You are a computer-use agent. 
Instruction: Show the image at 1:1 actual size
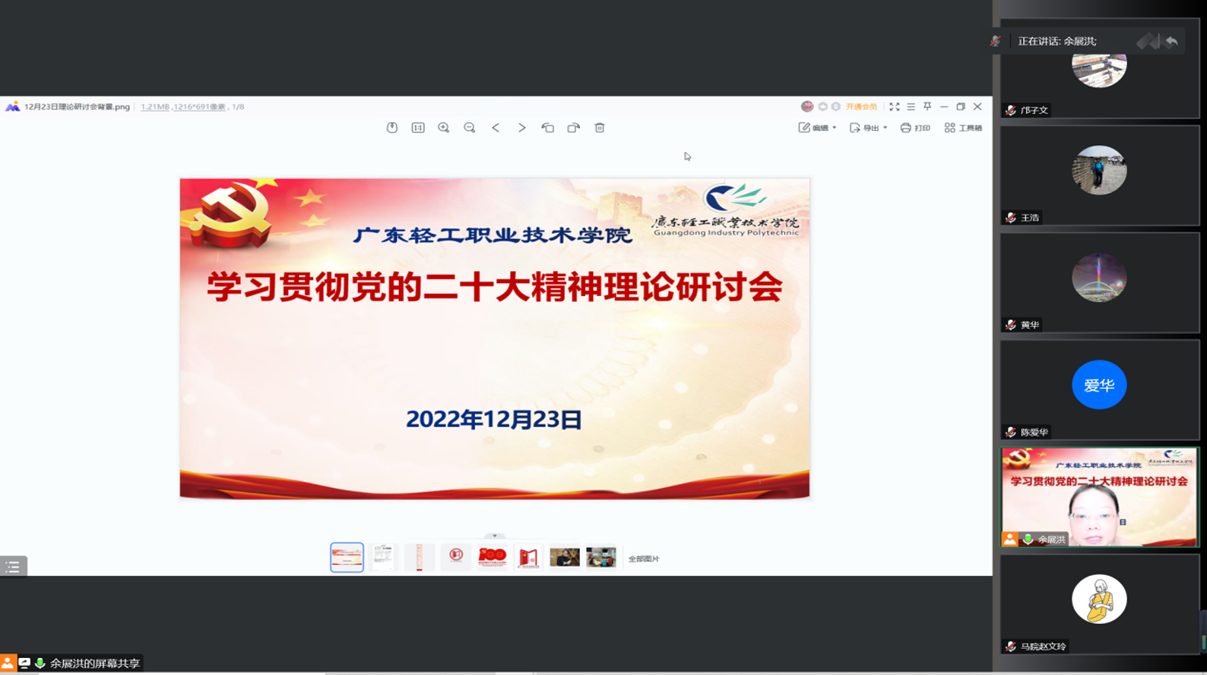coord(418,128)
